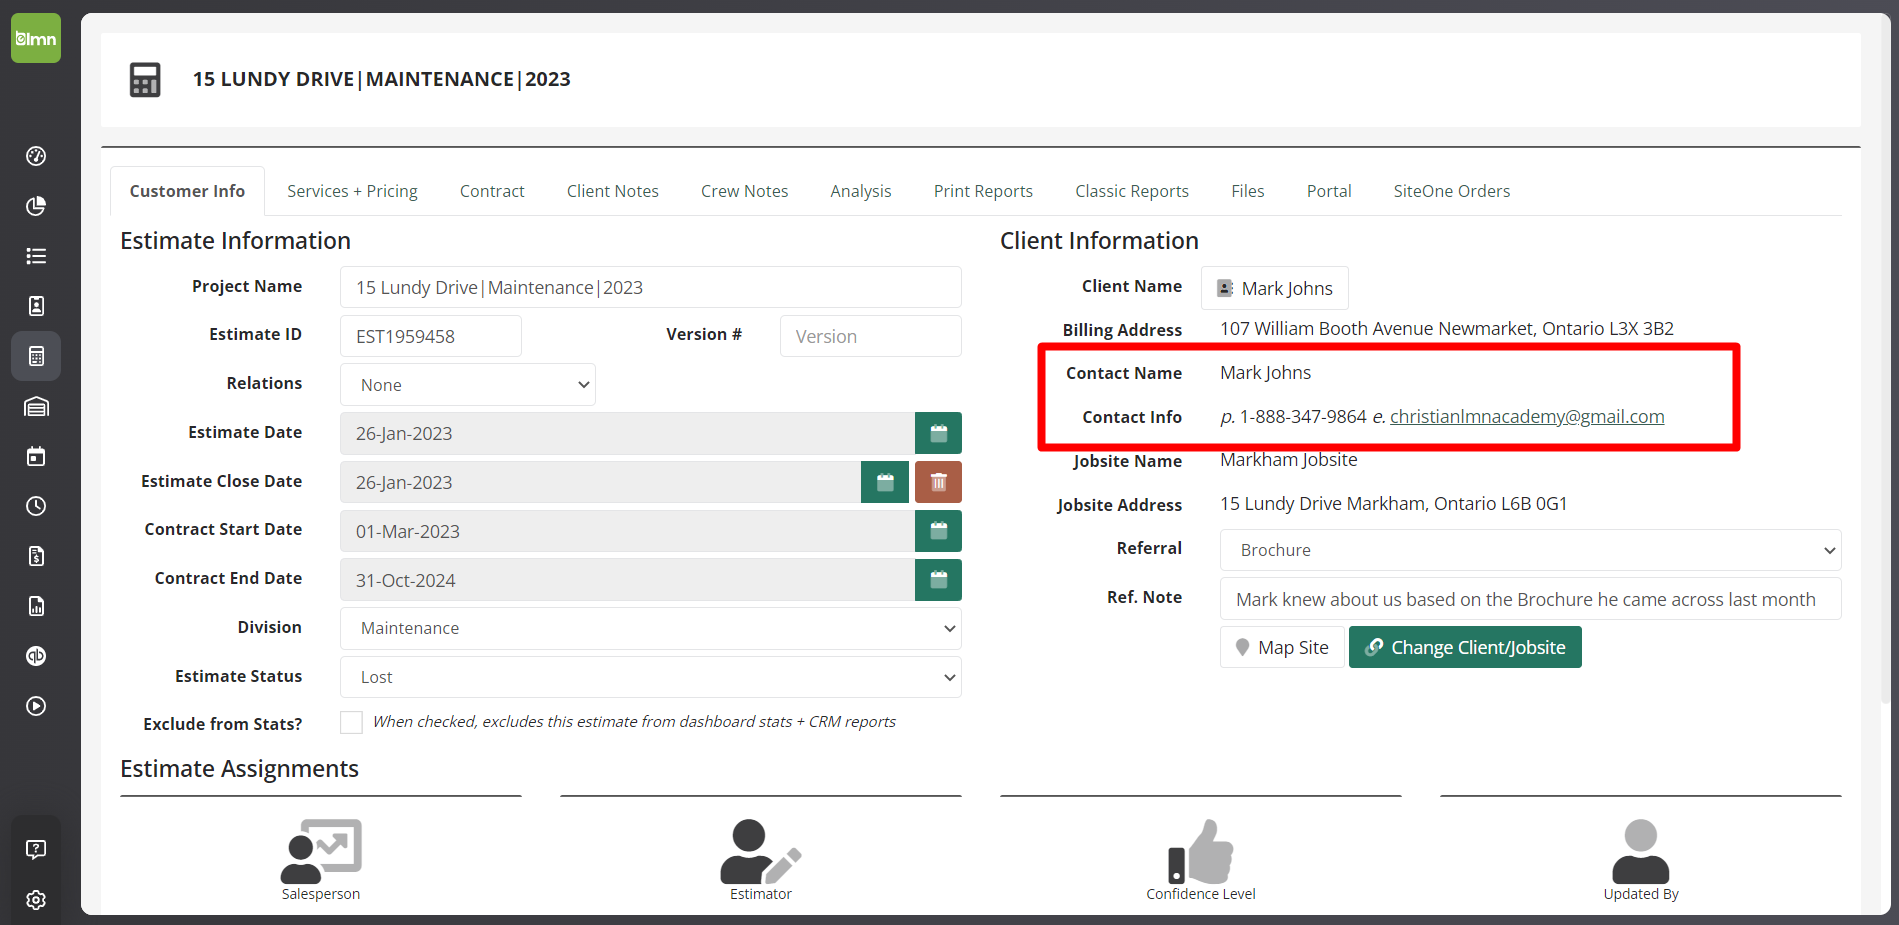Open the contacts book sidebar icon

click(x=36, y=306)
